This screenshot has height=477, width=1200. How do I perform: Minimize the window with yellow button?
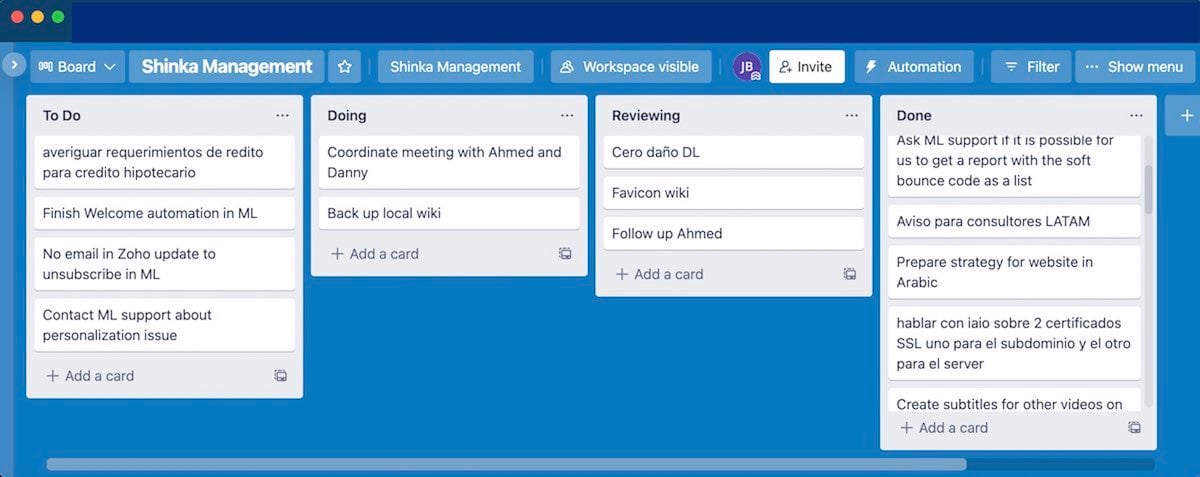pyautogui.click(x=38, y=17)
